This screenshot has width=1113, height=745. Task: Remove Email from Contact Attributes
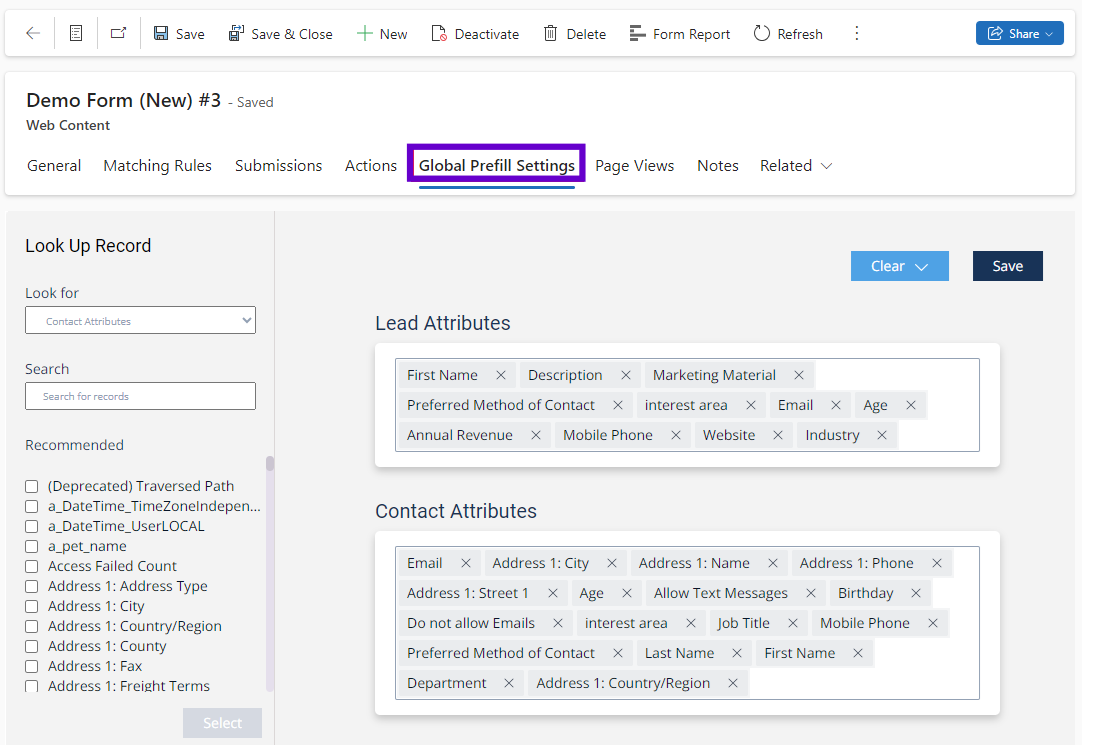pyautogui.click(x=466, y=563)
